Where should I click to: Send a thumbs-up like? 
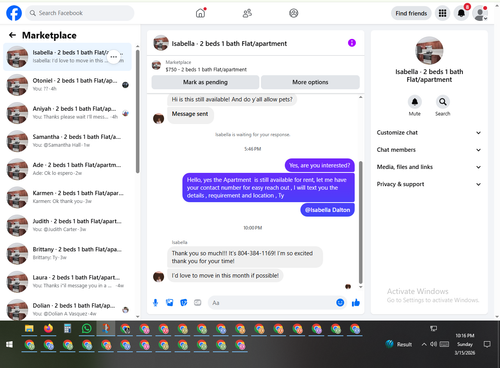pos(356,303)
